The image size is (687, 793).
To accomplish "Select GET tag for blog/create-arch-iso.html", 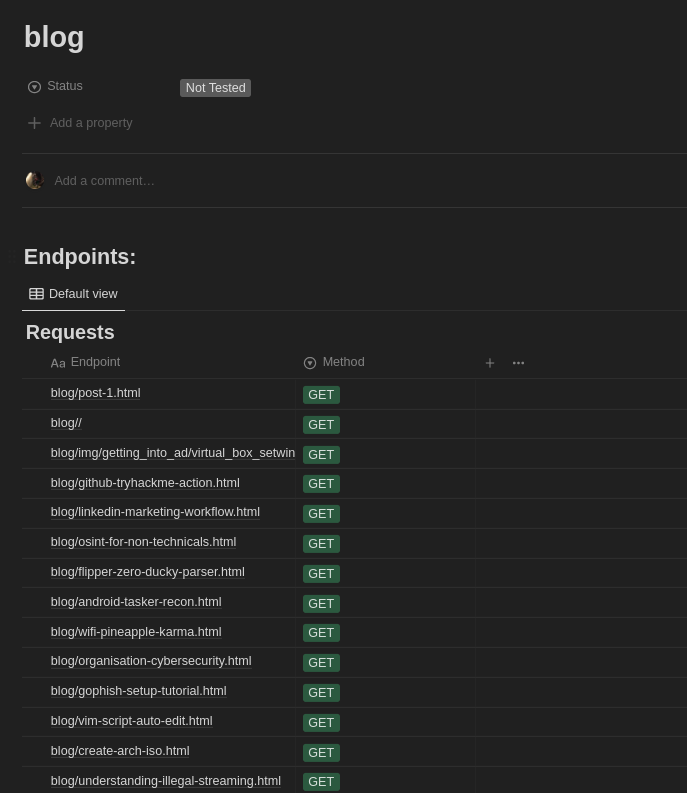I will click(x=321, y=752).
